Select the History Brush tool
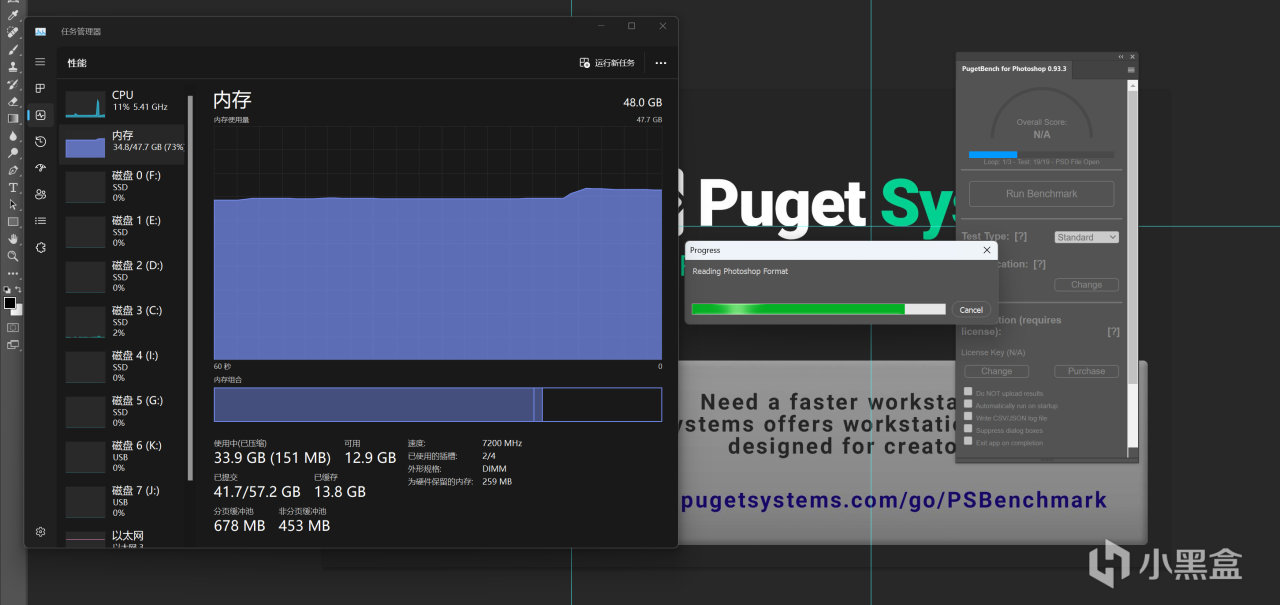The width and height of the screenshot is (1280, 605). tap(13, 84)
